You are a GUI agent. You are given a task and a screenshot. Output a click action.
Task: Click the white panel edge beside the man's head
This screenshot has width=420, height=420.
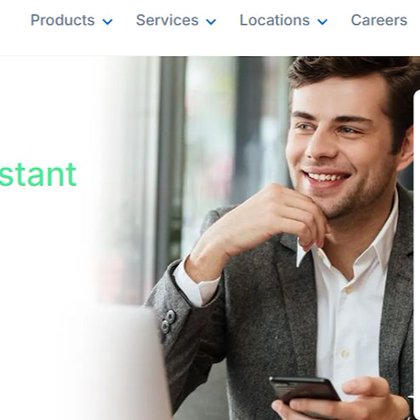pos(417,233)
